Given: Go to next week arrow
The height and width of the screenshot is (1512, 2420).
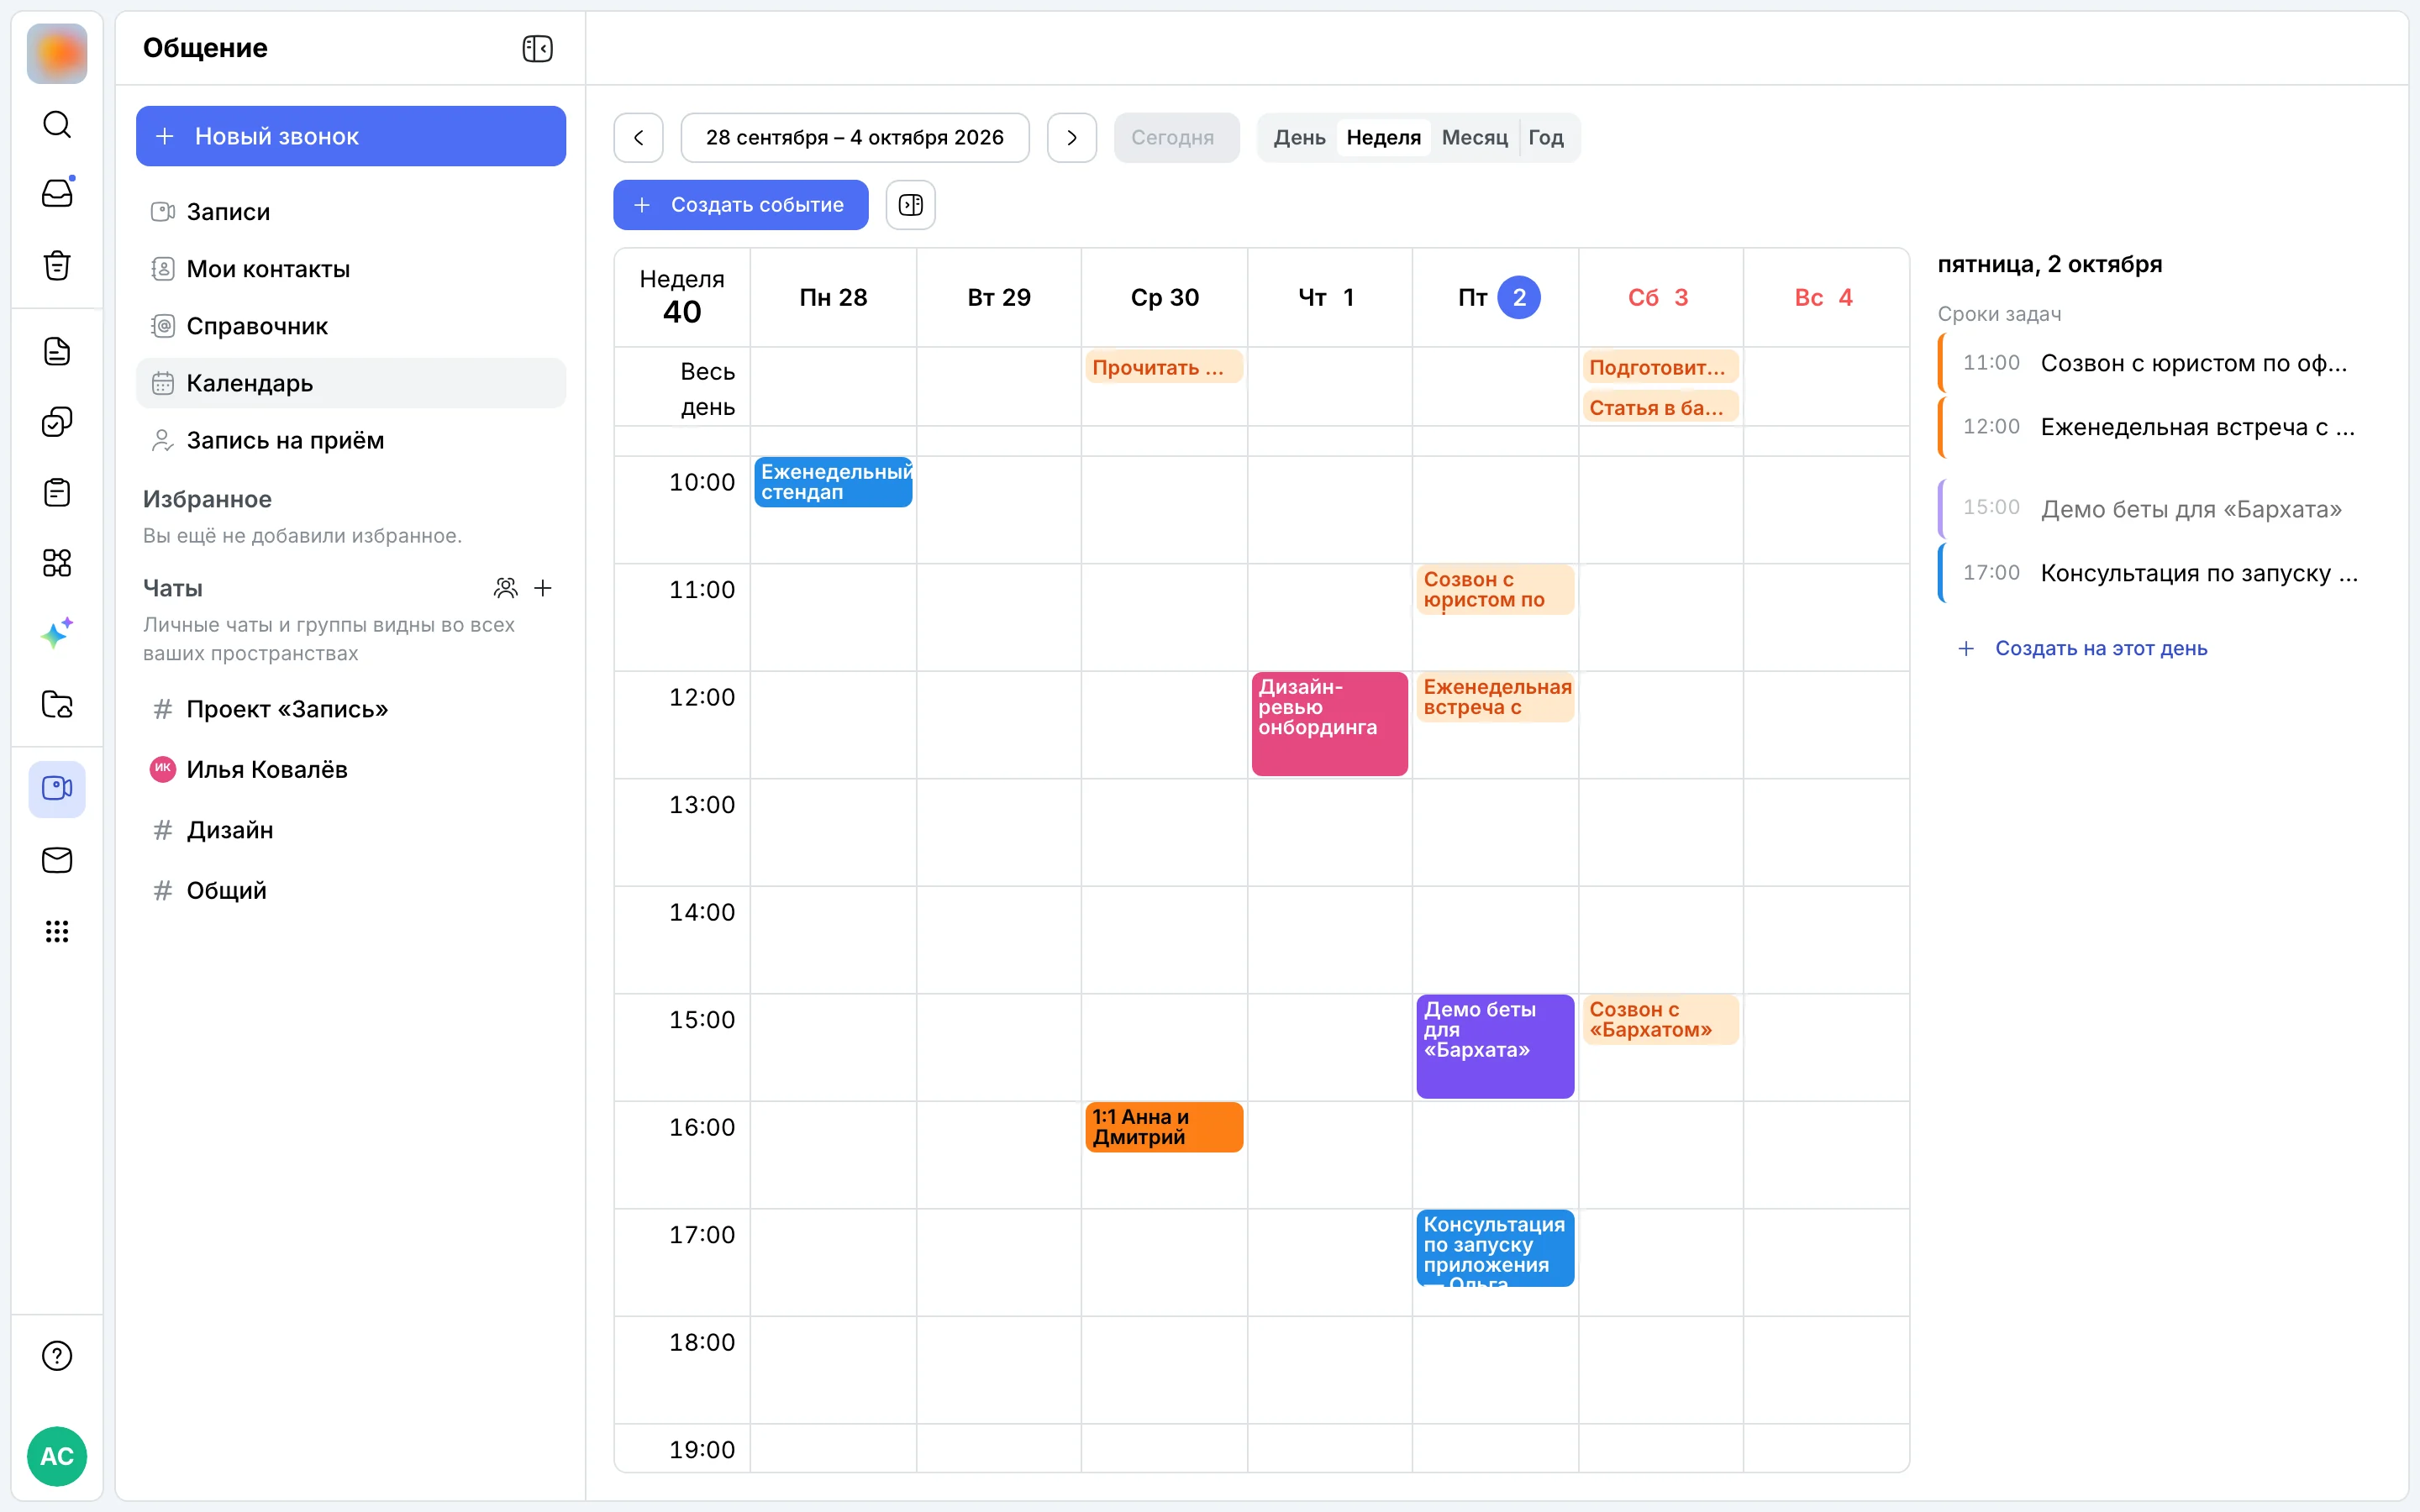Looking at the screenshot, I should pos(1071,137).
